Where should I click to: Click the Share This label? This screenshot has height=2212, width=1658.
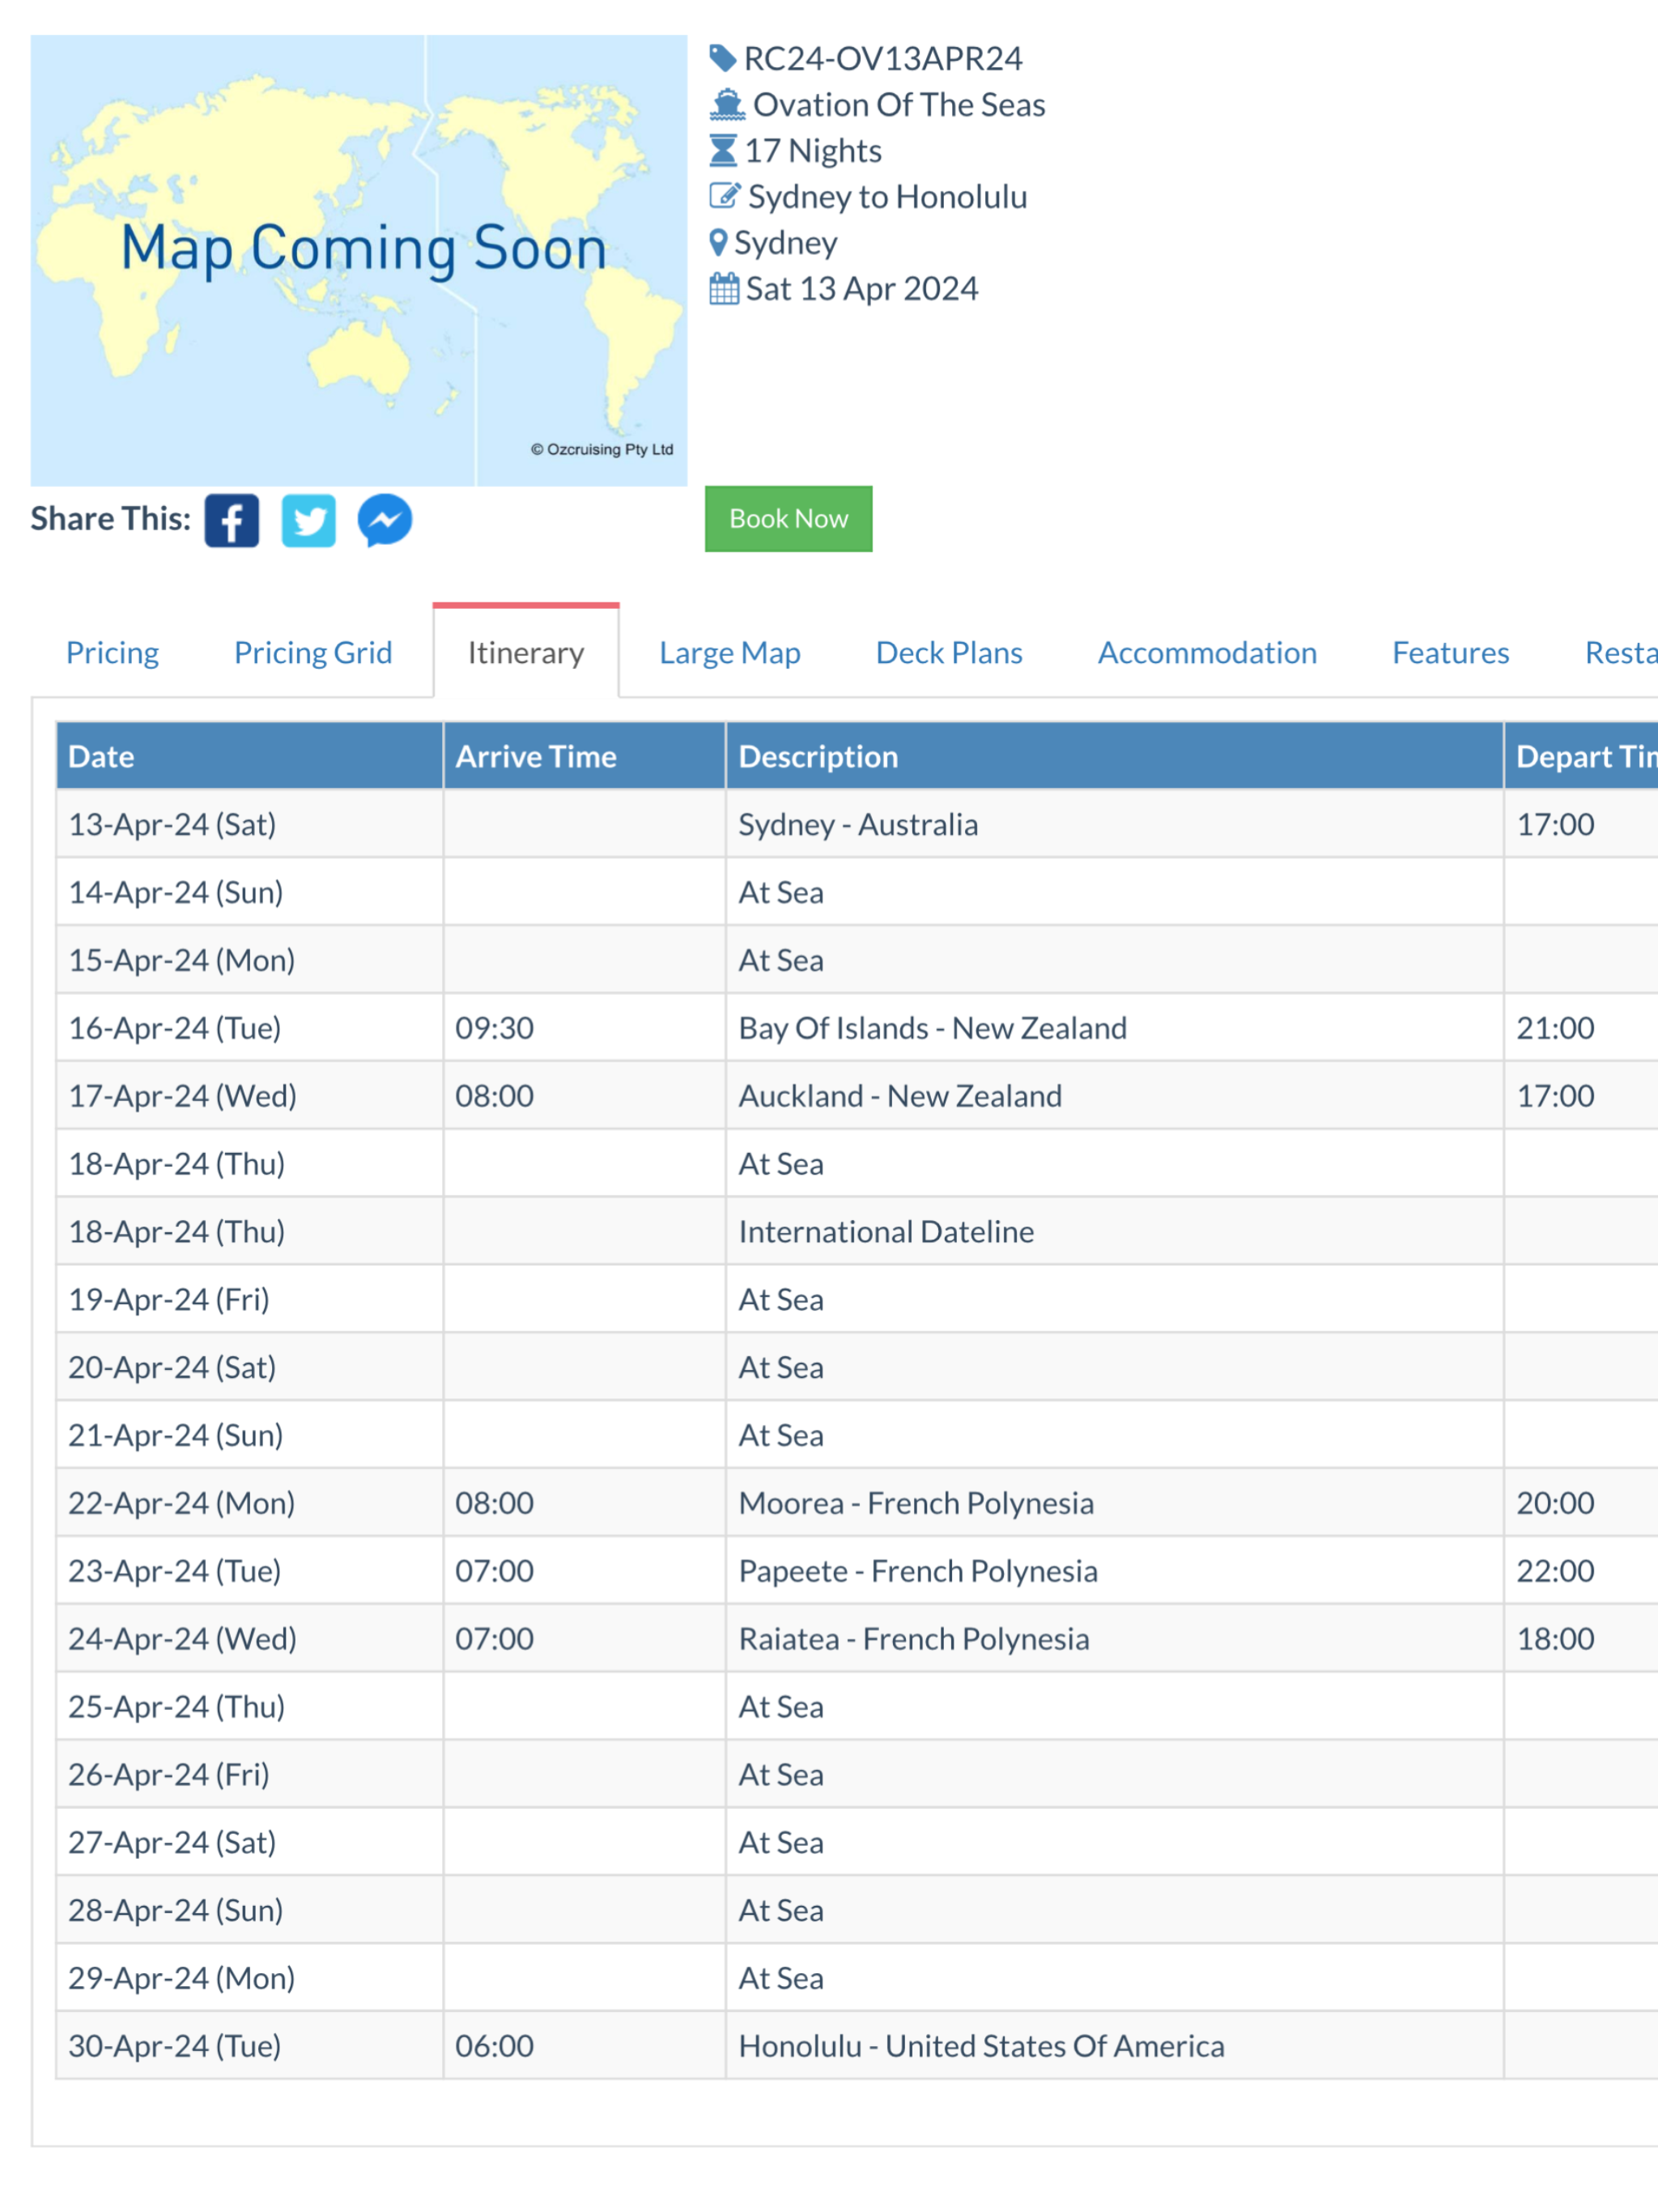coord(111,519)
